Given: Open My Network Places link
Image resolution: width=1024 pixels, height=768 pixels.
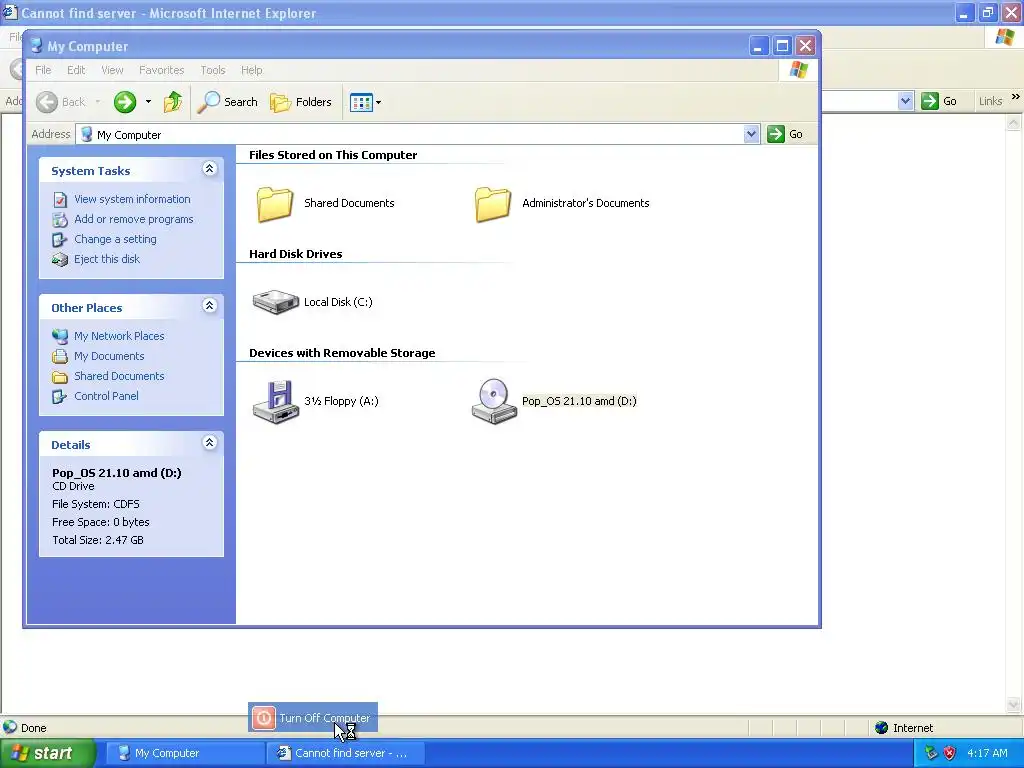Looking at the screenshot, I should [120, 336].
